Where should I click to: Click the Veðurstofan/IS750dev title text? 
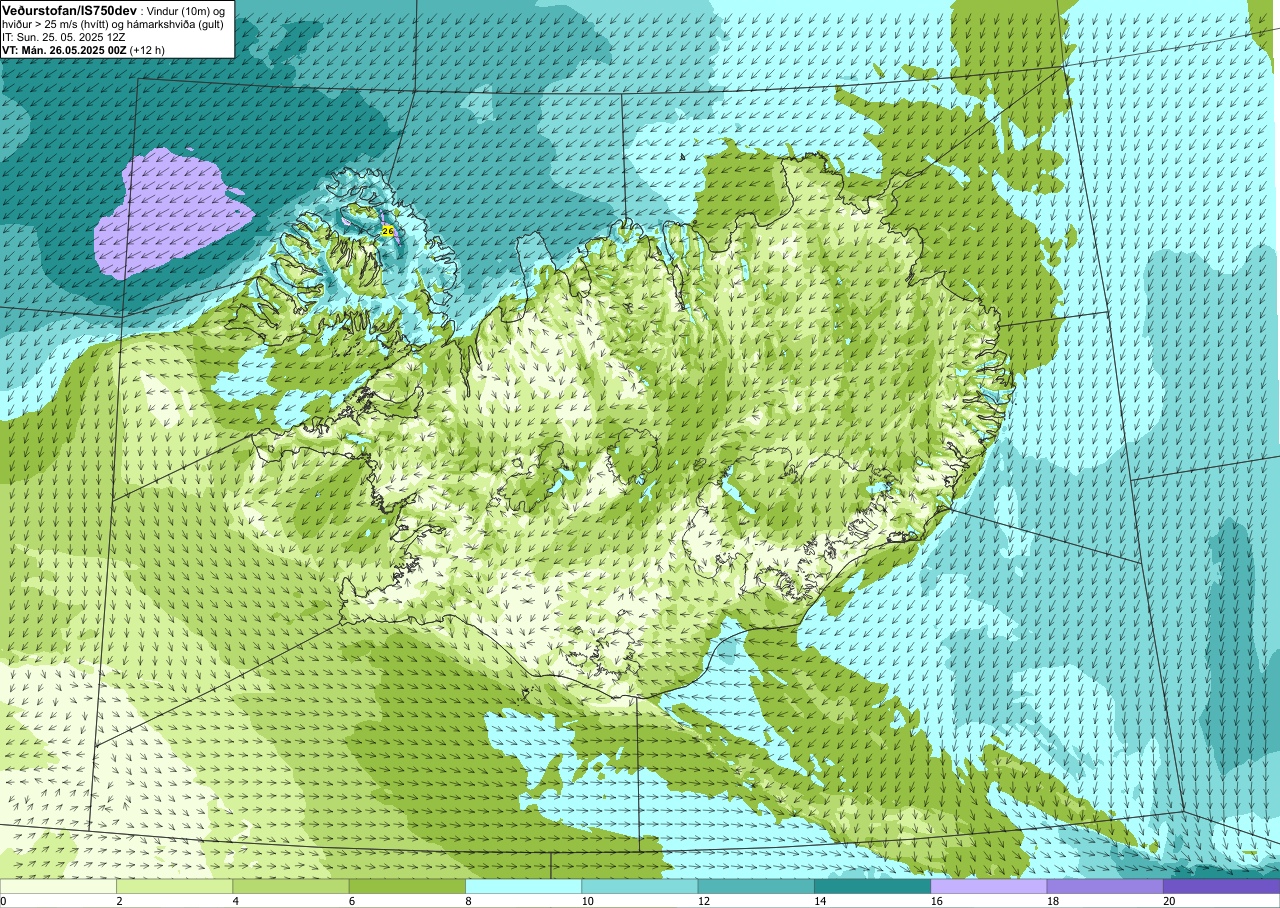(x=70, y=9)
